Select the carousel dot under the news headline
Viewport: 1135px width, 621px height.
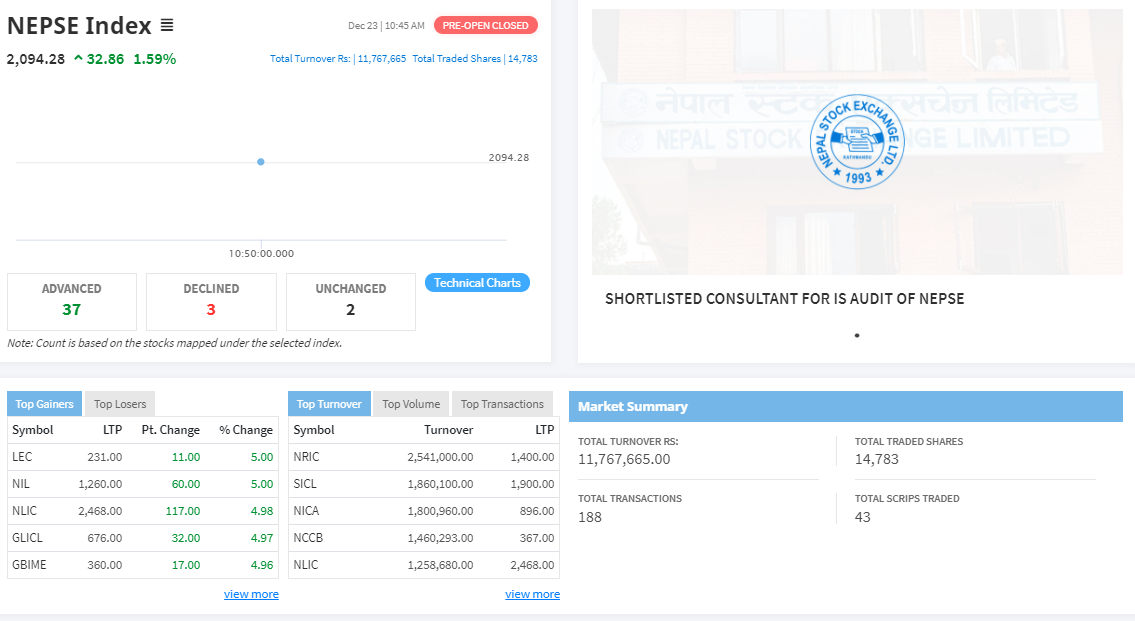[857, 335]
